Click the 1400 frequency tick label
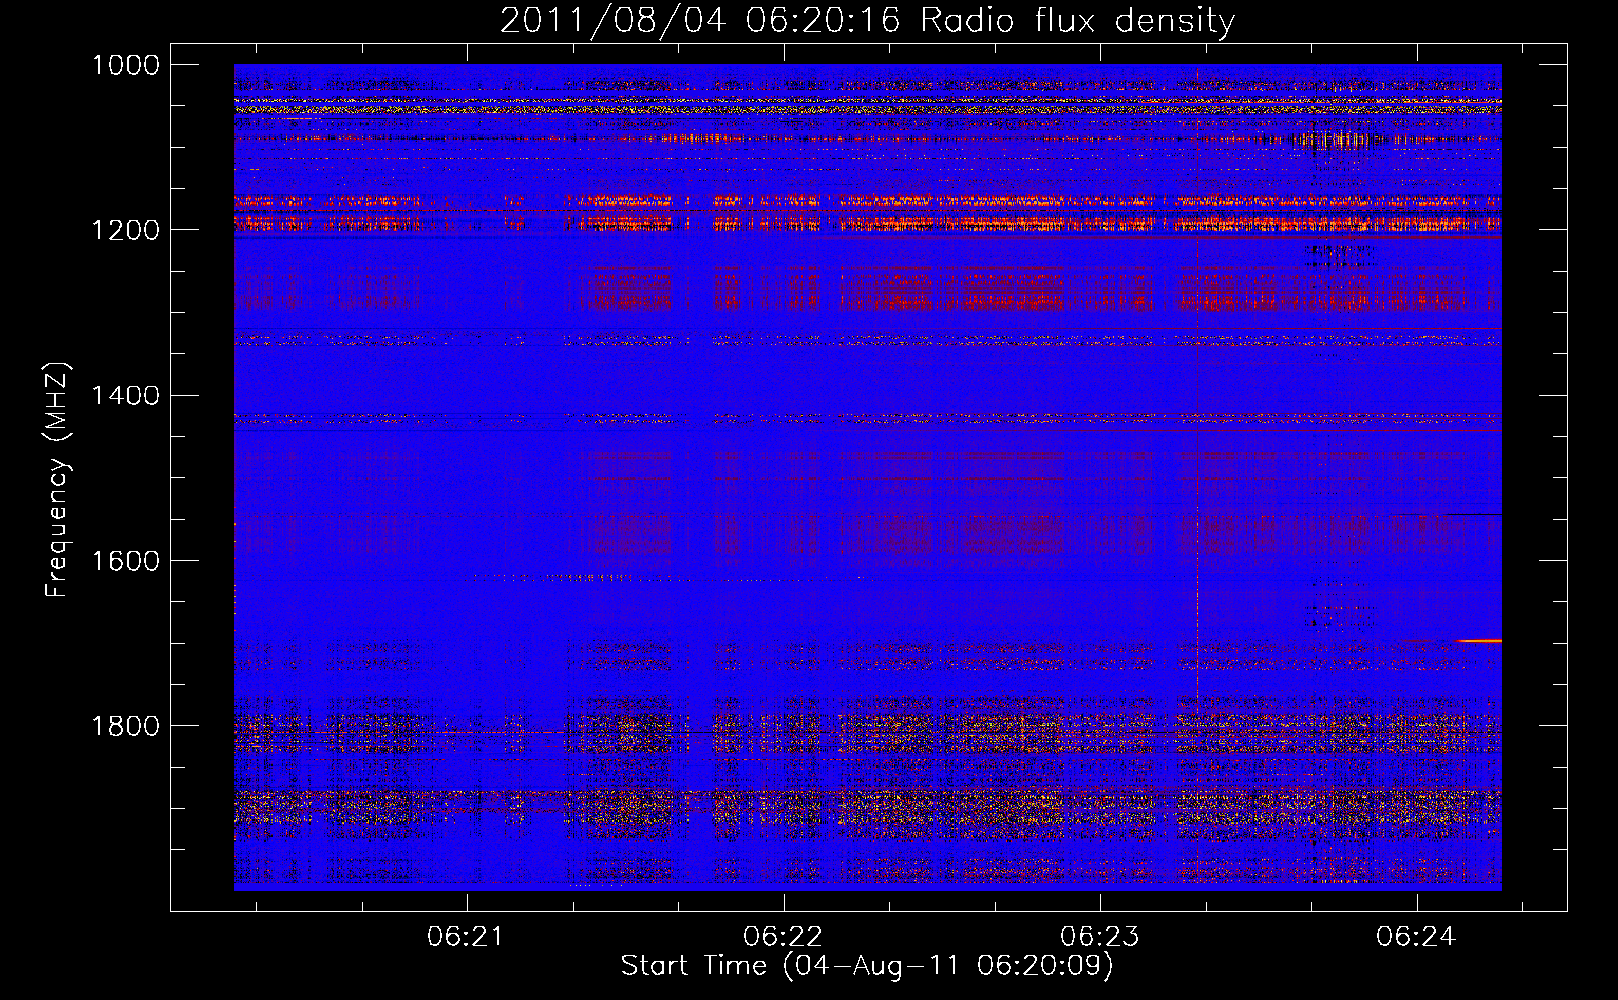Viewport: 1618px width, 1000px height. [x=126, y=396]
